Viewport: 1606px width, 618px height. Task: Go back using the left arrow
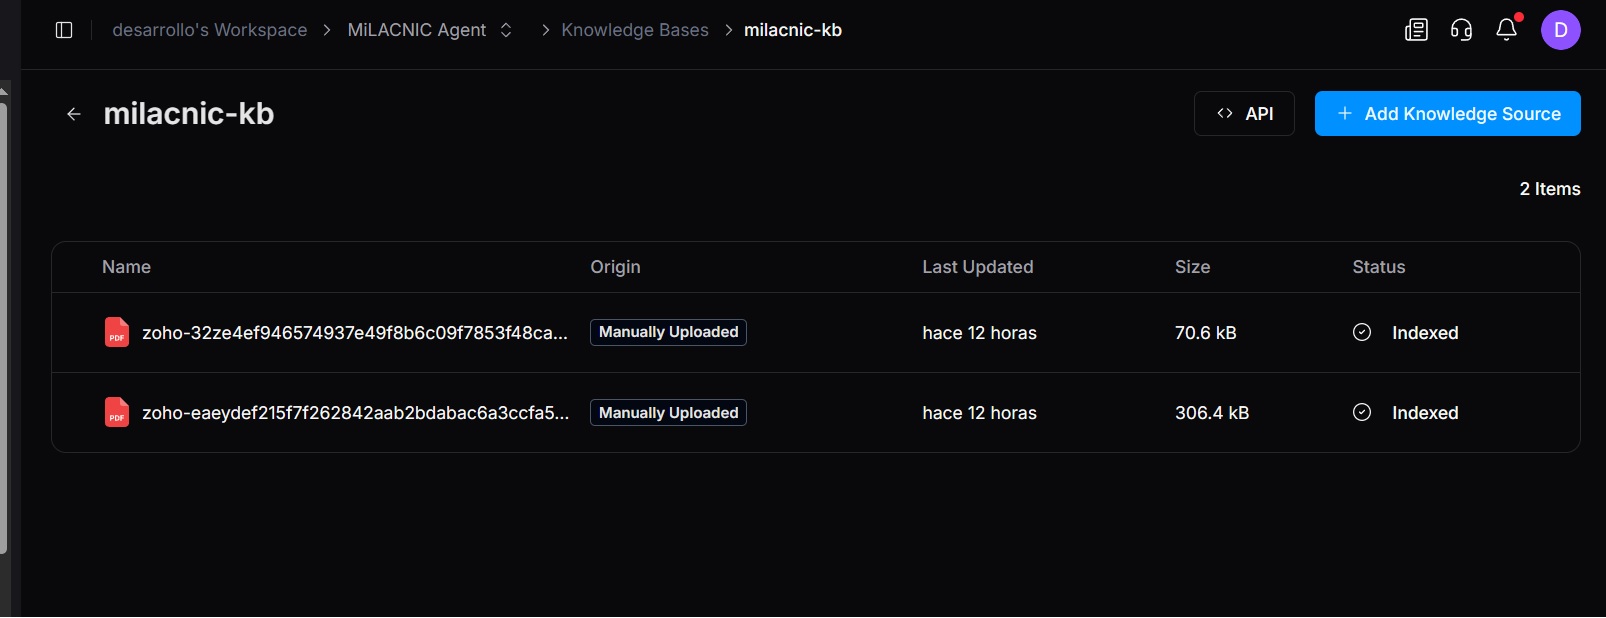click(73, 114)
